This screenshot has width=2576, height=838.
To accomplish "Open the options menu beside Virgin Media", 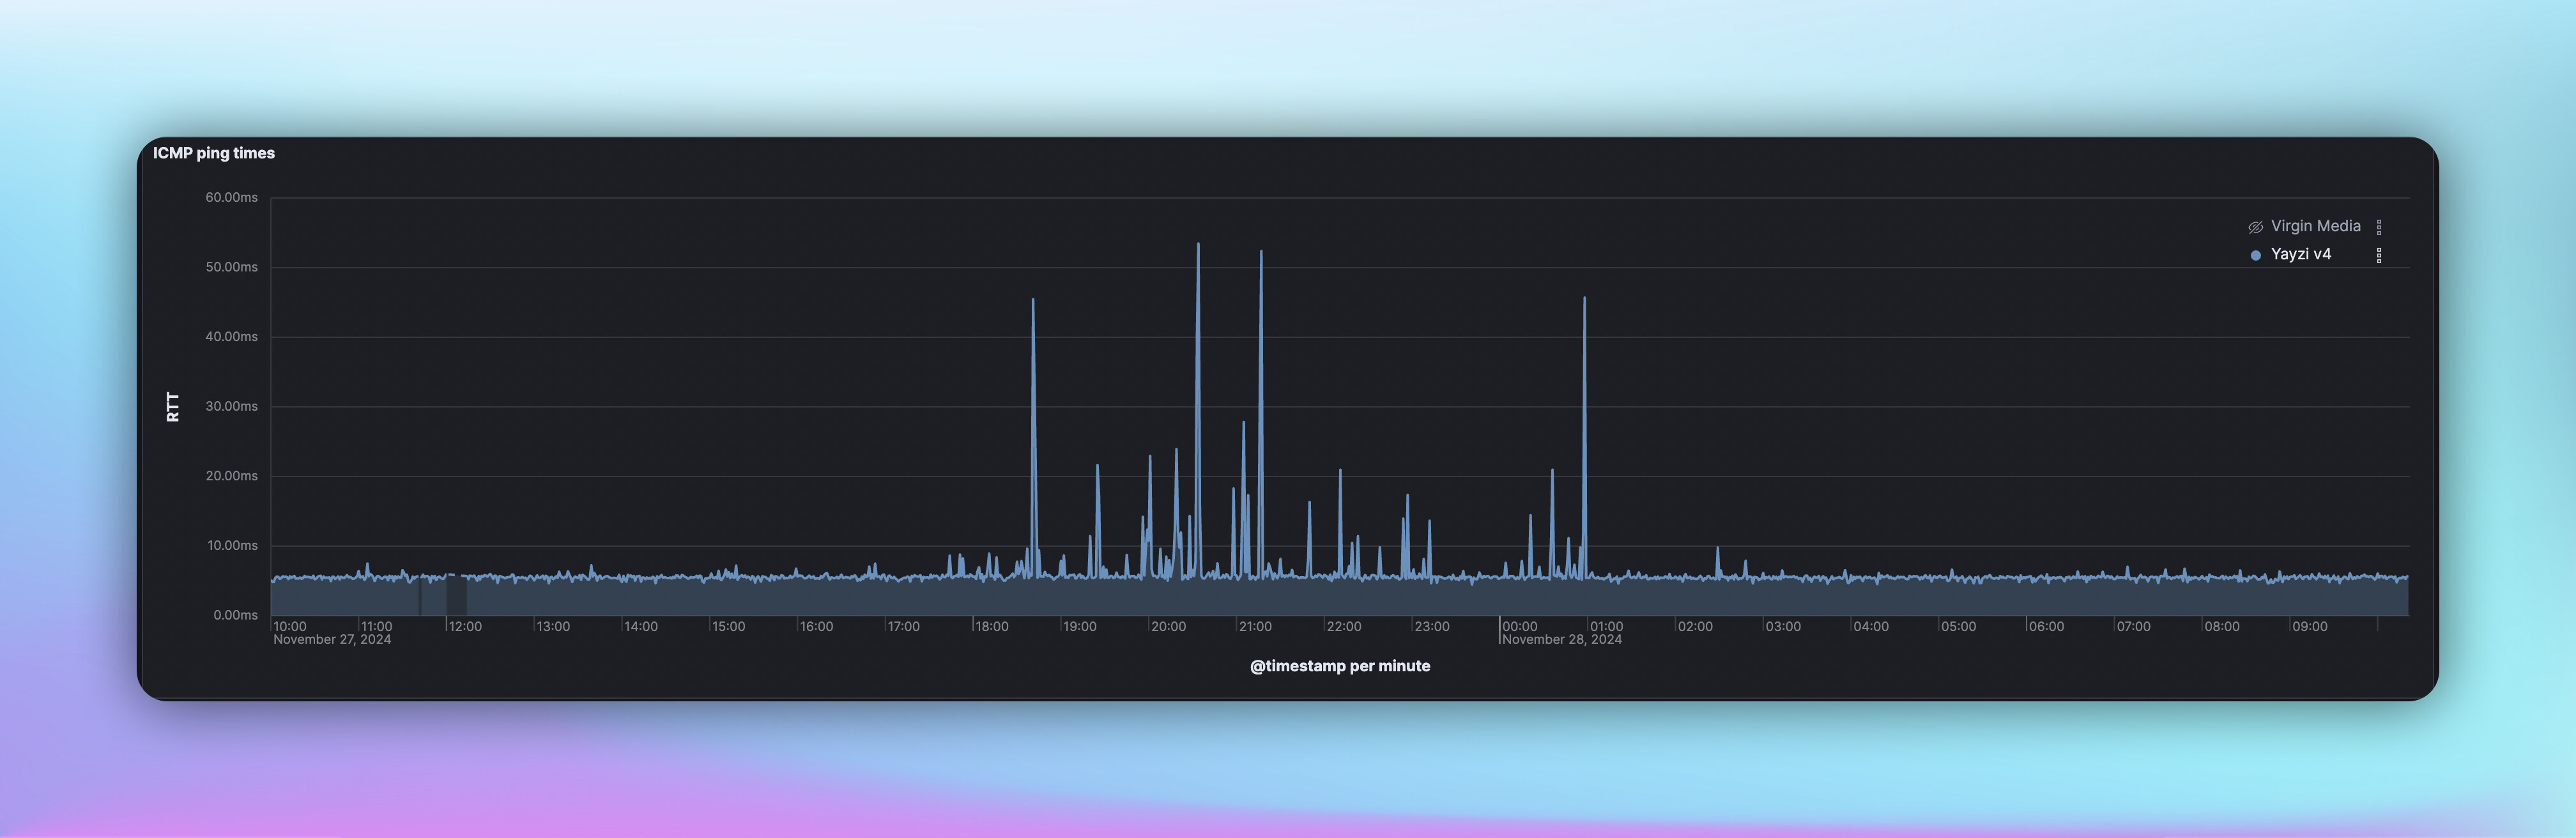I will [2379, 227].
